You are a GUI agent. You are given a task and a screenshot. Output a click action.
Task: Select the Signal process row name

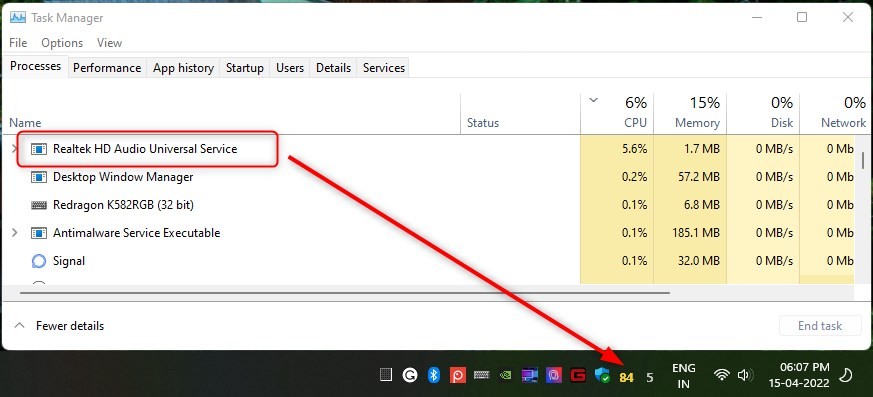[69, 261]
